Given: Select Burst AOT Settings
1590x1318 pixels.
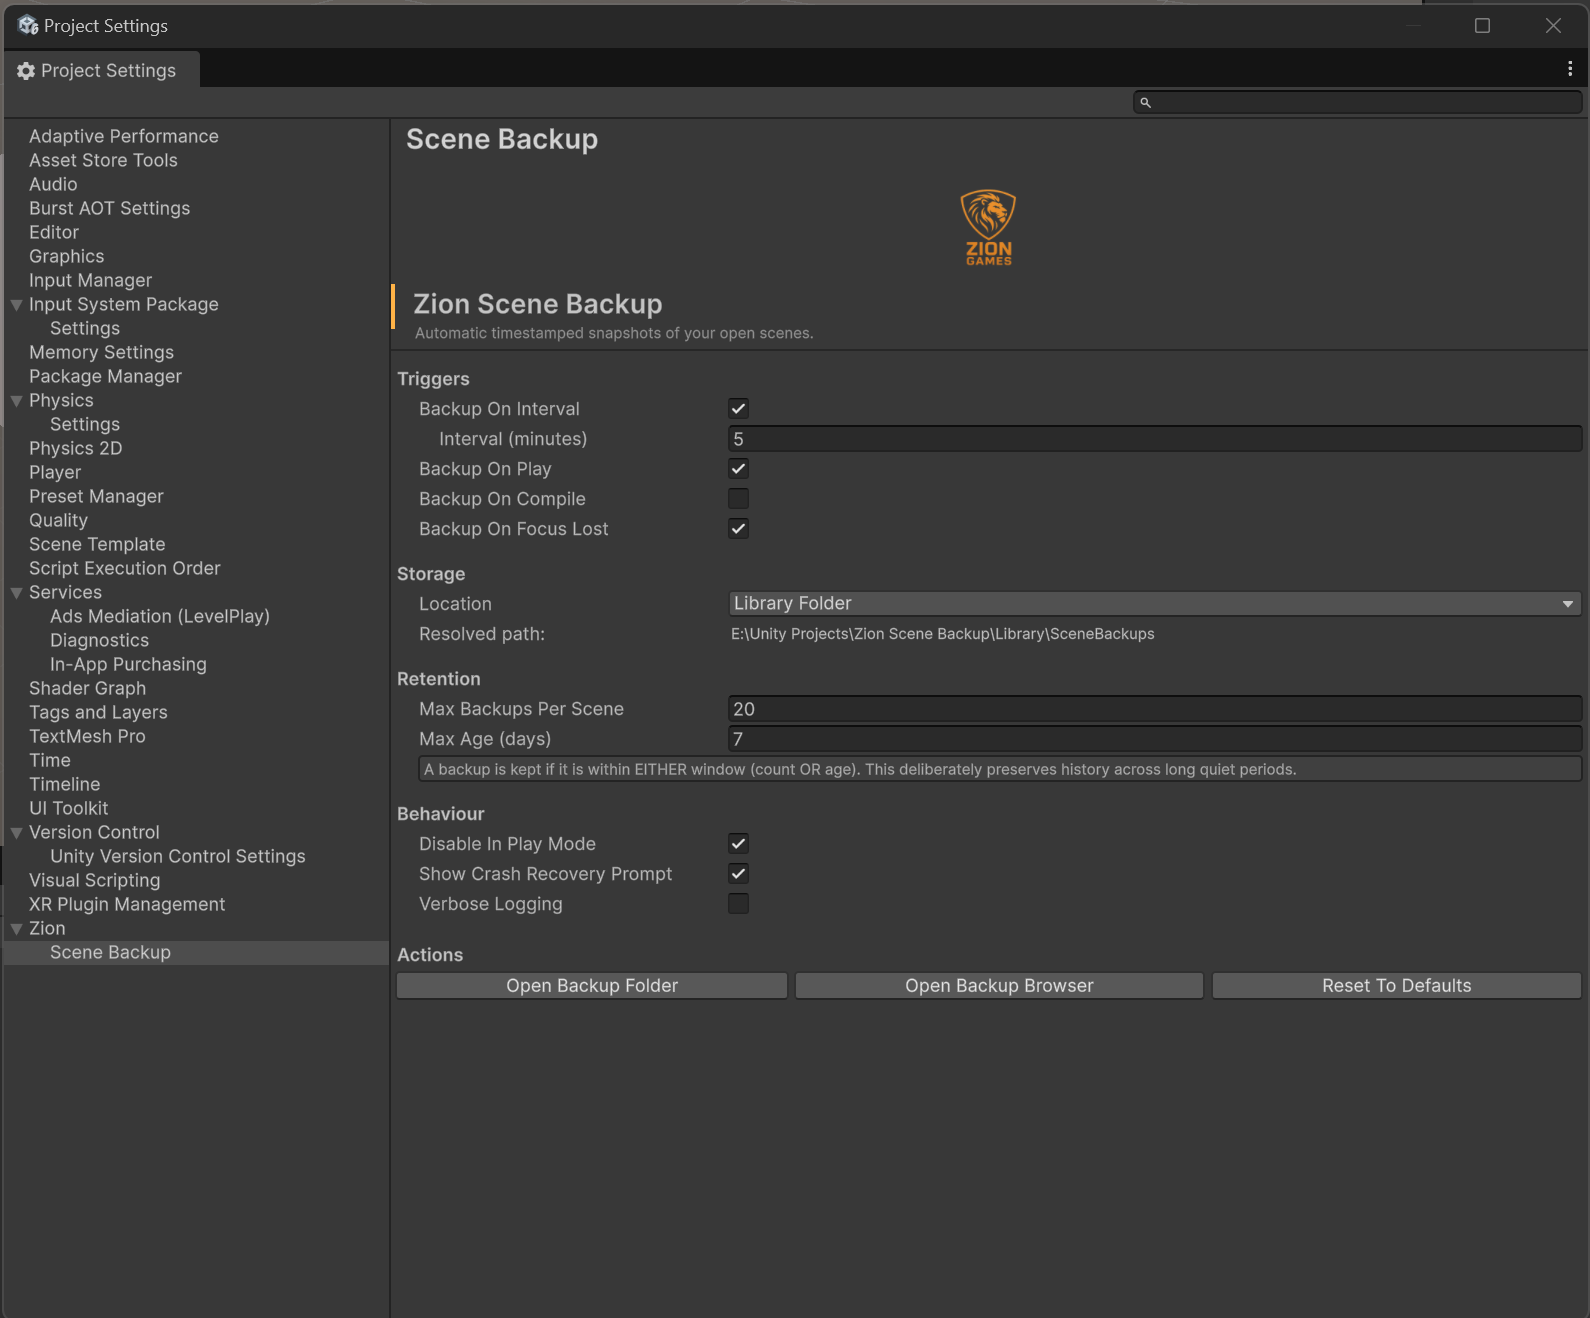Looking at the screenshot, I should (109, 208).
